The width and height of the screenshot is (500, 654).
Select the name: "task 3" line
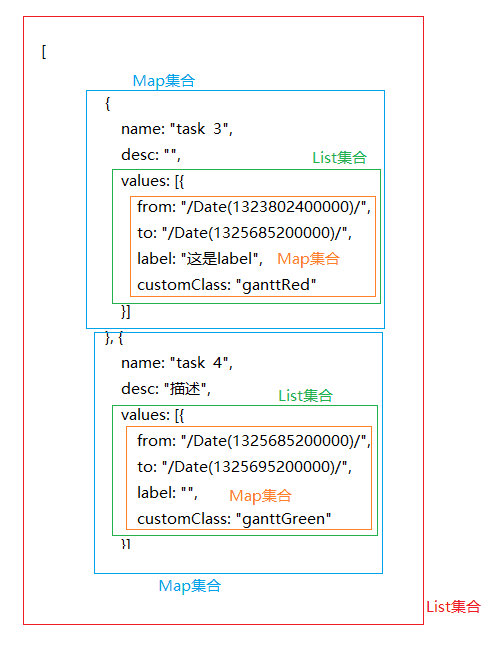click(177, 129)
